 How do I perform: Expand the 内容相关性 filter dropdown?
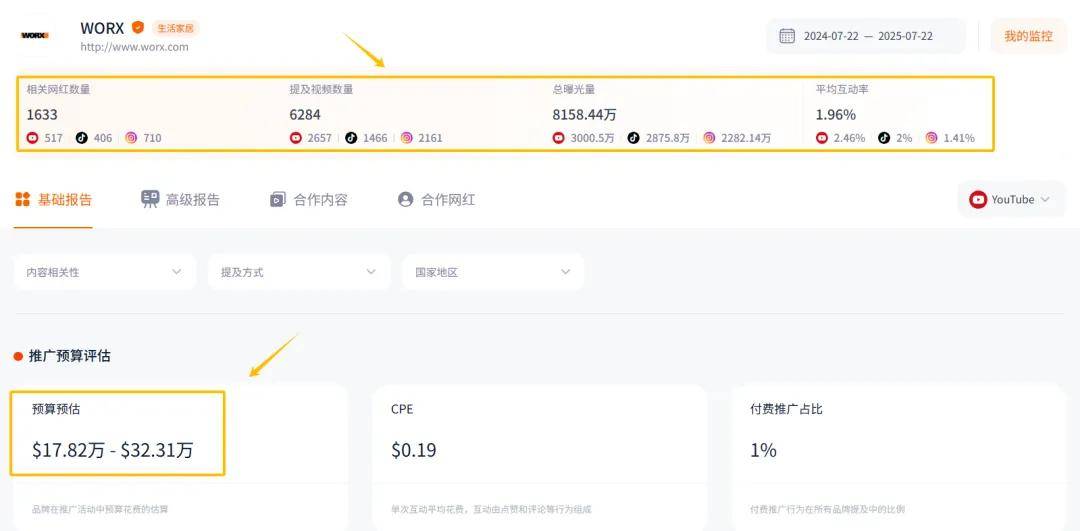coord(105,272)
